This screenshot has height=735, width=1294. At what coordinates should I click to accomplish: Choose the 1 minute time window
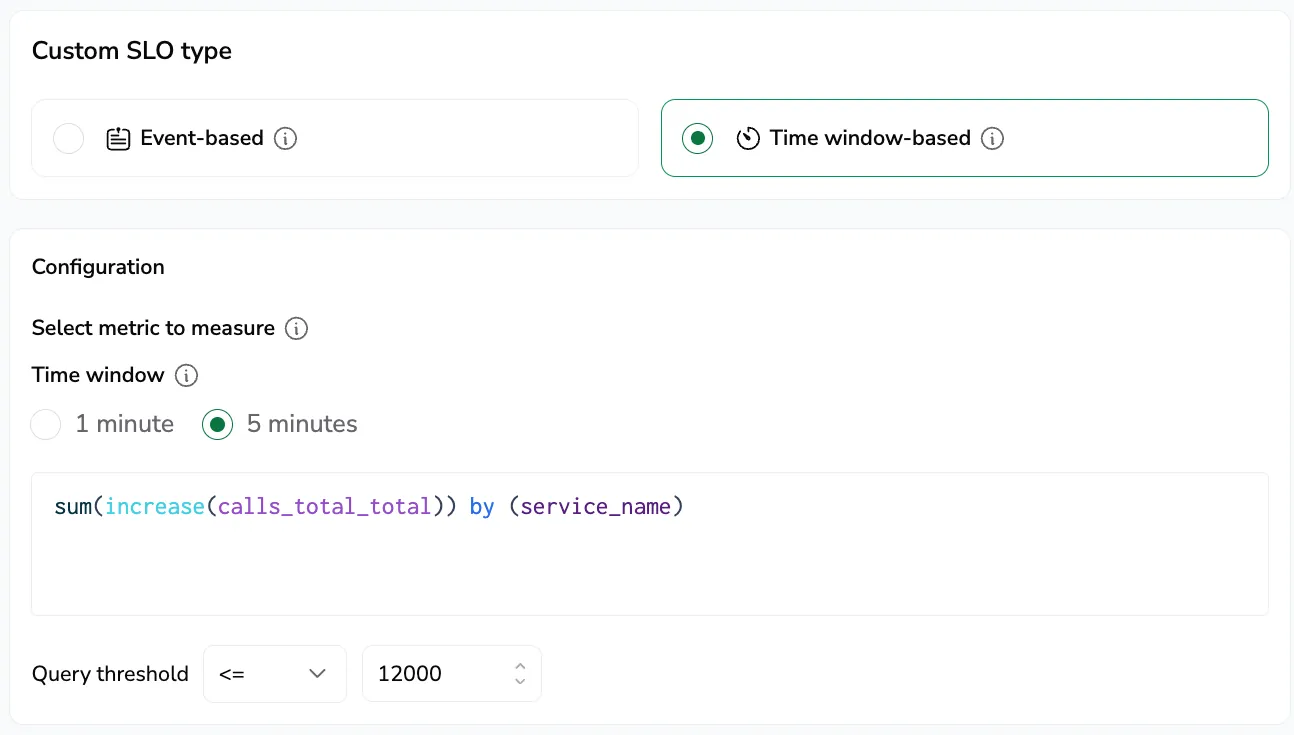[46, 424]
